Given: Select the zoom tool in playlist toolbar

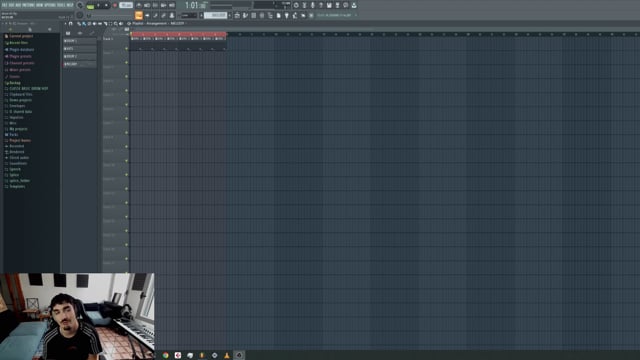Looking at the screenshot, I should click(x=116, y=24).
